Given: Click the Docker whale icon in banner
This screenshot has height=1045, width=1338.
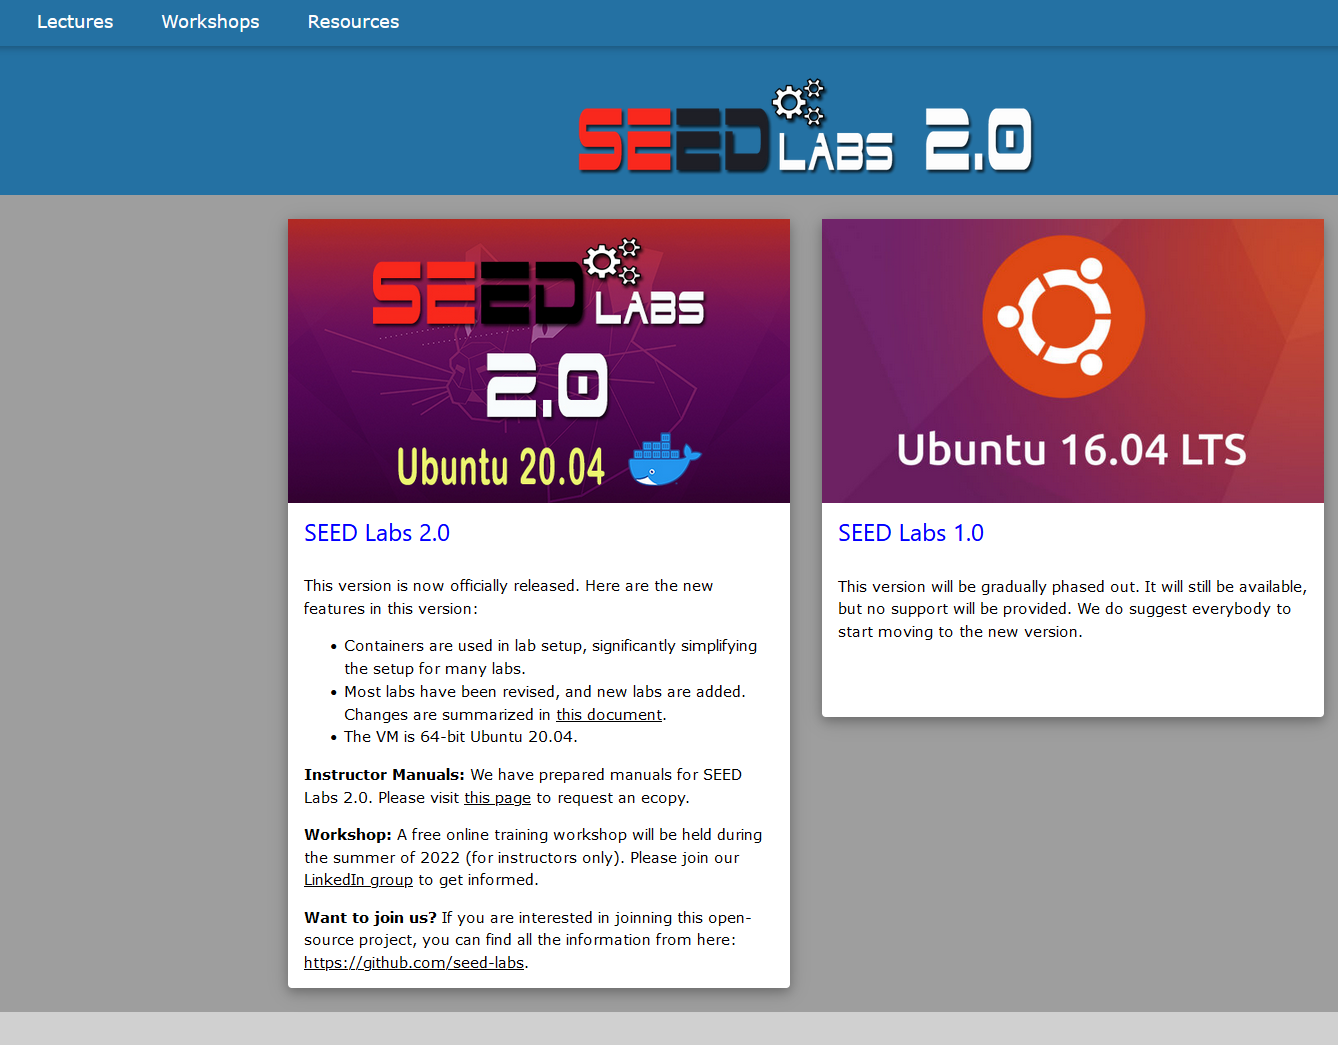Looking at the screenshot, I should tap(665, 460).
